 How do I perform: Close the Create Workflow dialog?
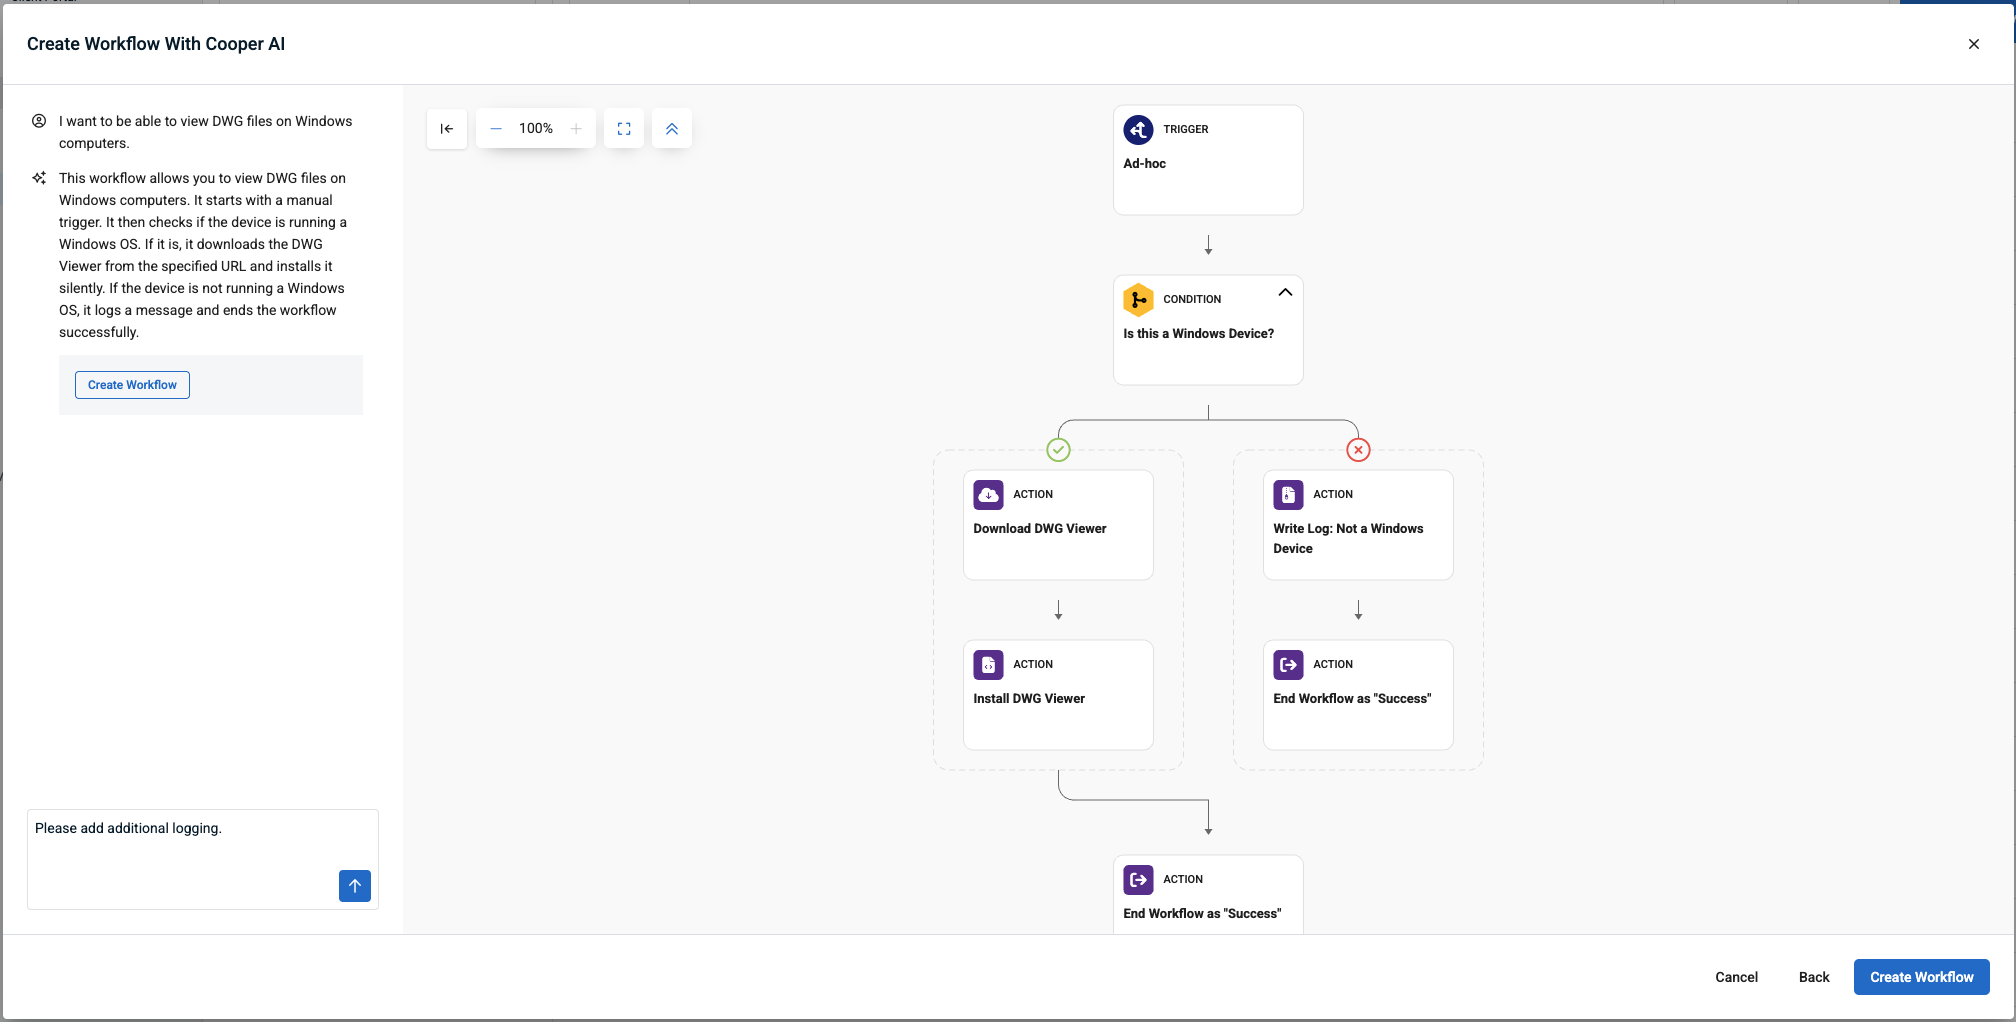pyautogui.click(x=1974, y=44)
